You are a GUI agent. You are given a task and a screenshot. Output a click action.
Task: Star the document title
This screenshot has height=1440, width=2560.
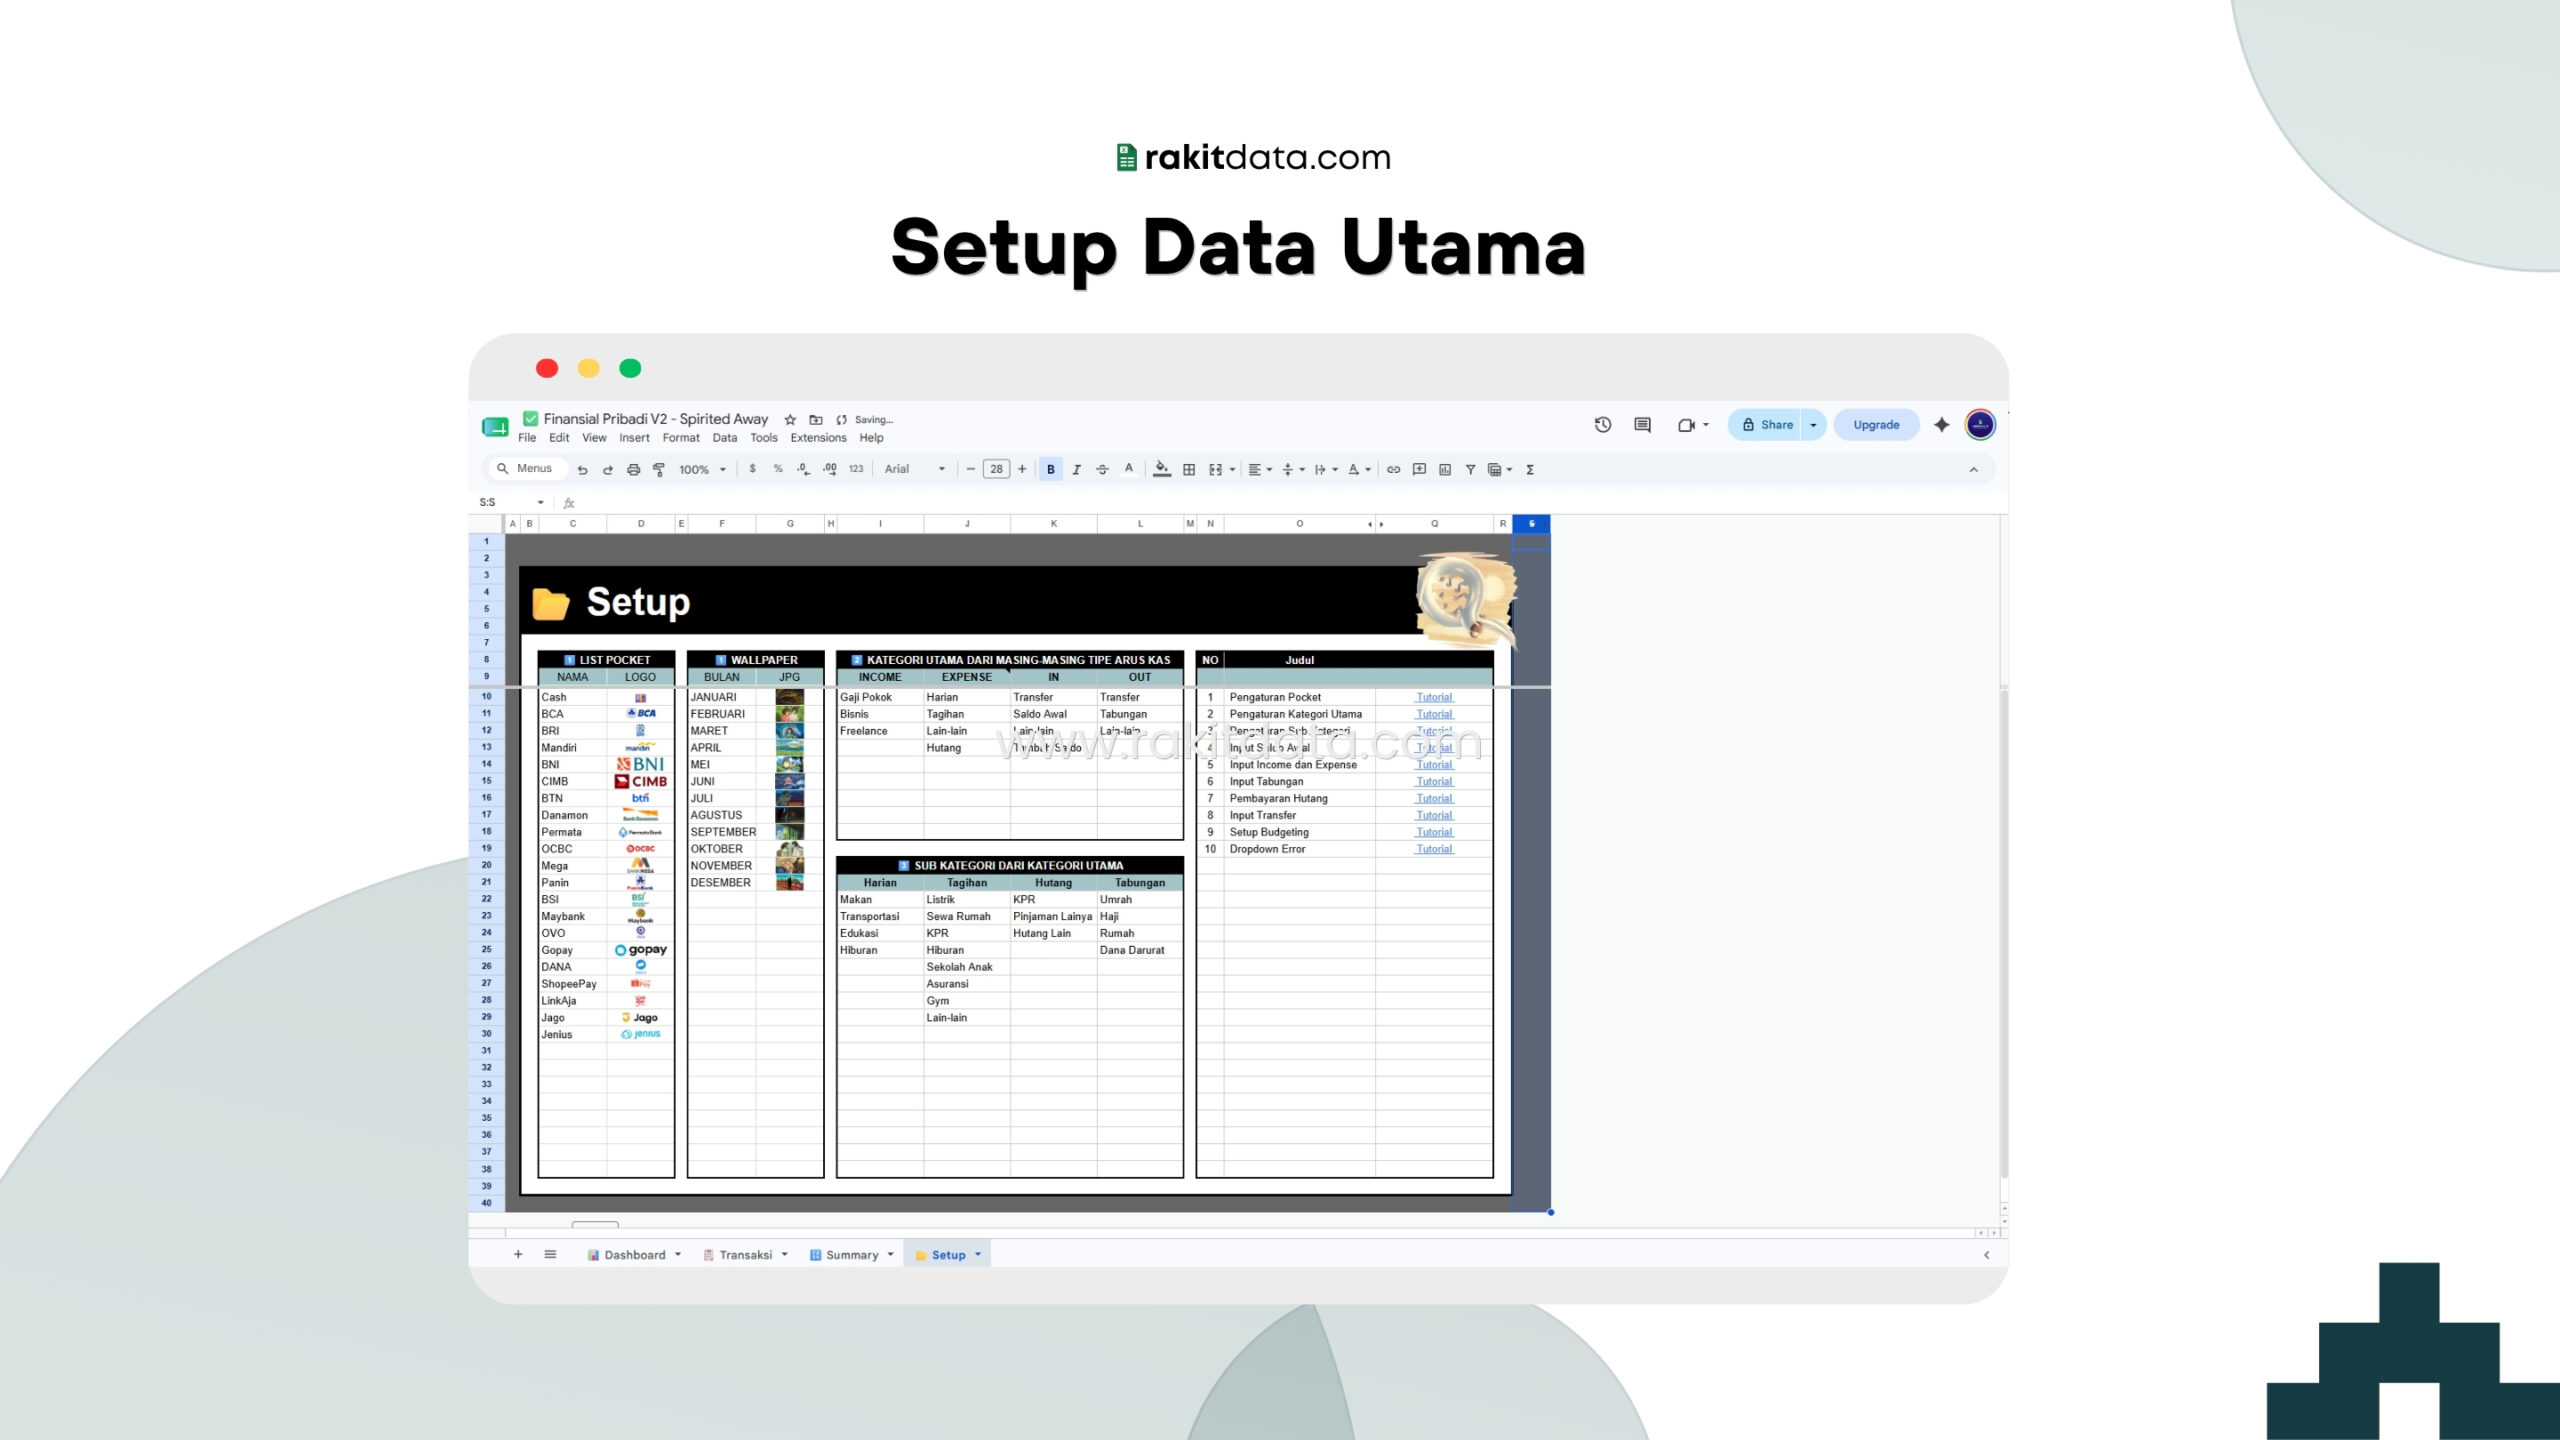pyautogui.click(x=790, y=420)
